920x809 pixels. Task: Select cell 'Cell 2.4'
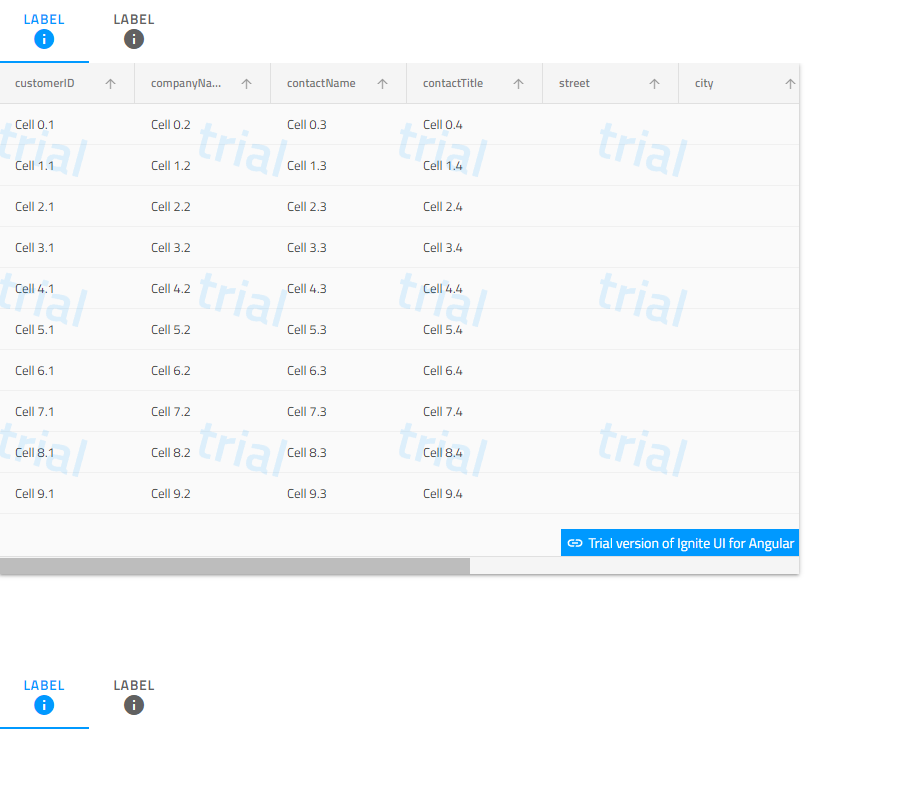(x=475, y=207)
